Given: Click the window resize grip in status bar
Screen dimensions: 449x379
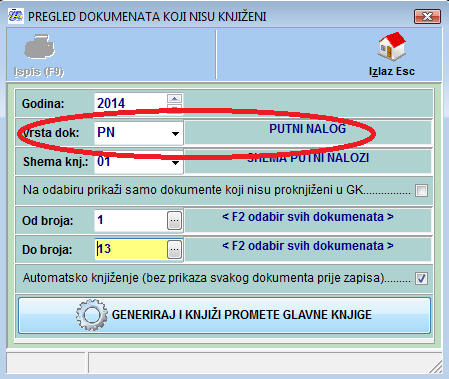Looking at the screenshot, I should pyautogui.click(x=435, y=366).
